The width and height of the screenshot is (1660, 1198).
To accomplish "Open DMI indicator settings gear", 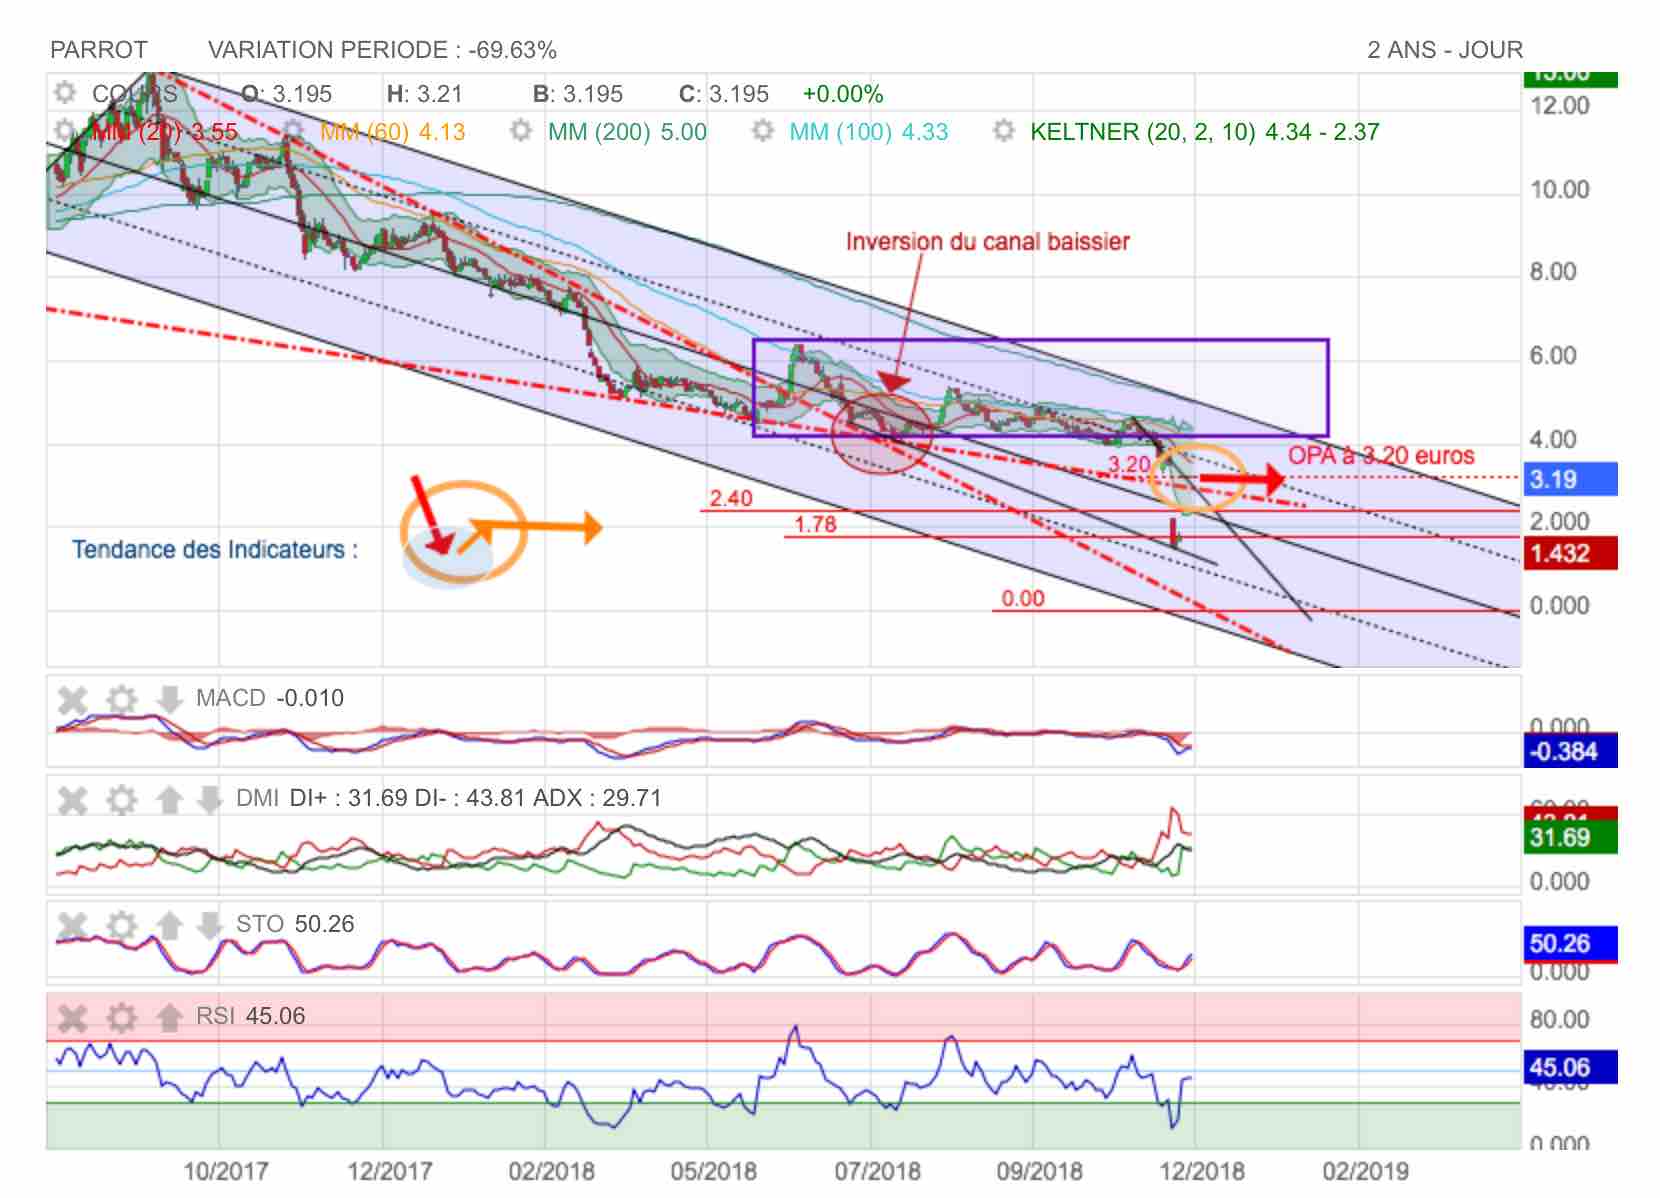I will pyautogui.click(x=122, y=799).
